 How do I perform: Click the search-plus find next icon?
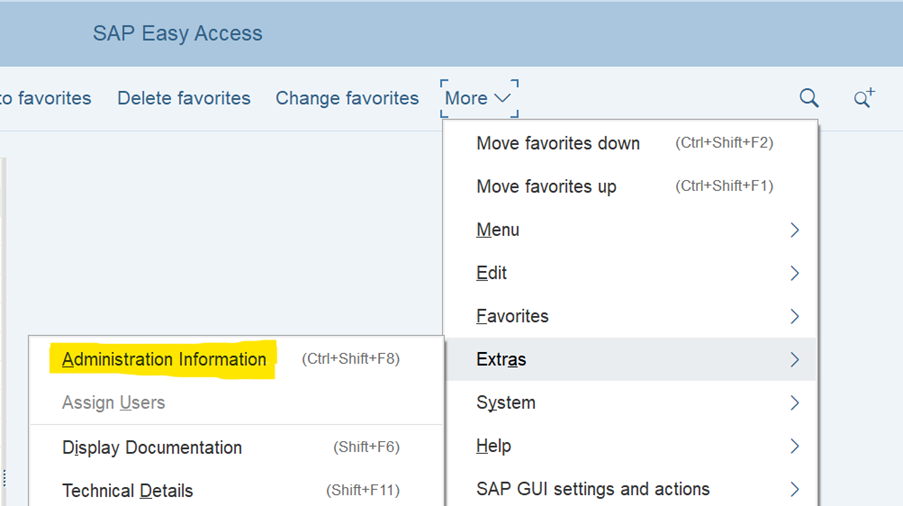[863, 98]
